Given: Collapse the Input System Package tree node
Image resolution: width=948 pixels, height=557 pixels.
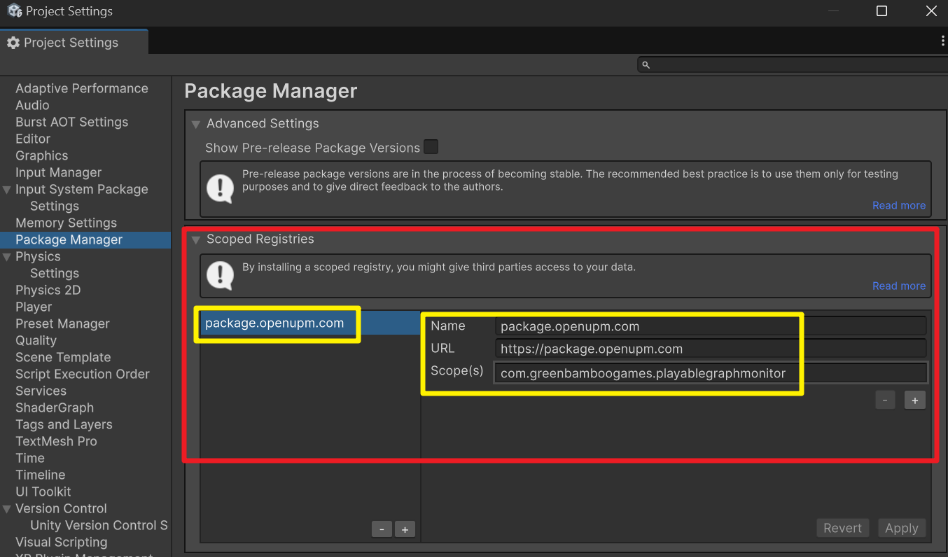Looking at the screenshot, I should pos(7,189).
